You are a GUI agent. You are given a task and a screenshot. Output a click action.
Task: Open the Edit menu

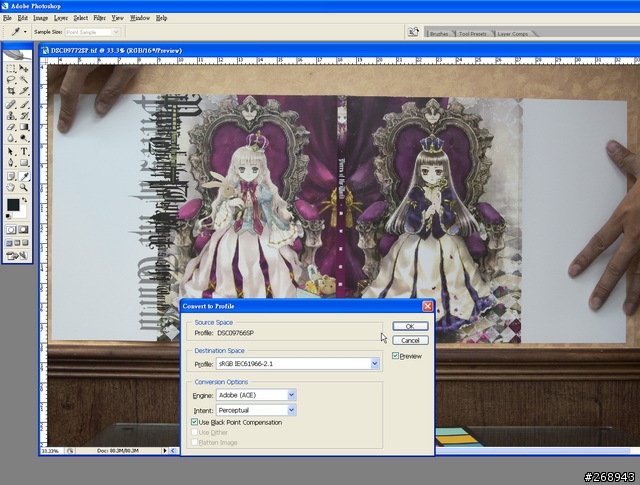click(22, 18)
